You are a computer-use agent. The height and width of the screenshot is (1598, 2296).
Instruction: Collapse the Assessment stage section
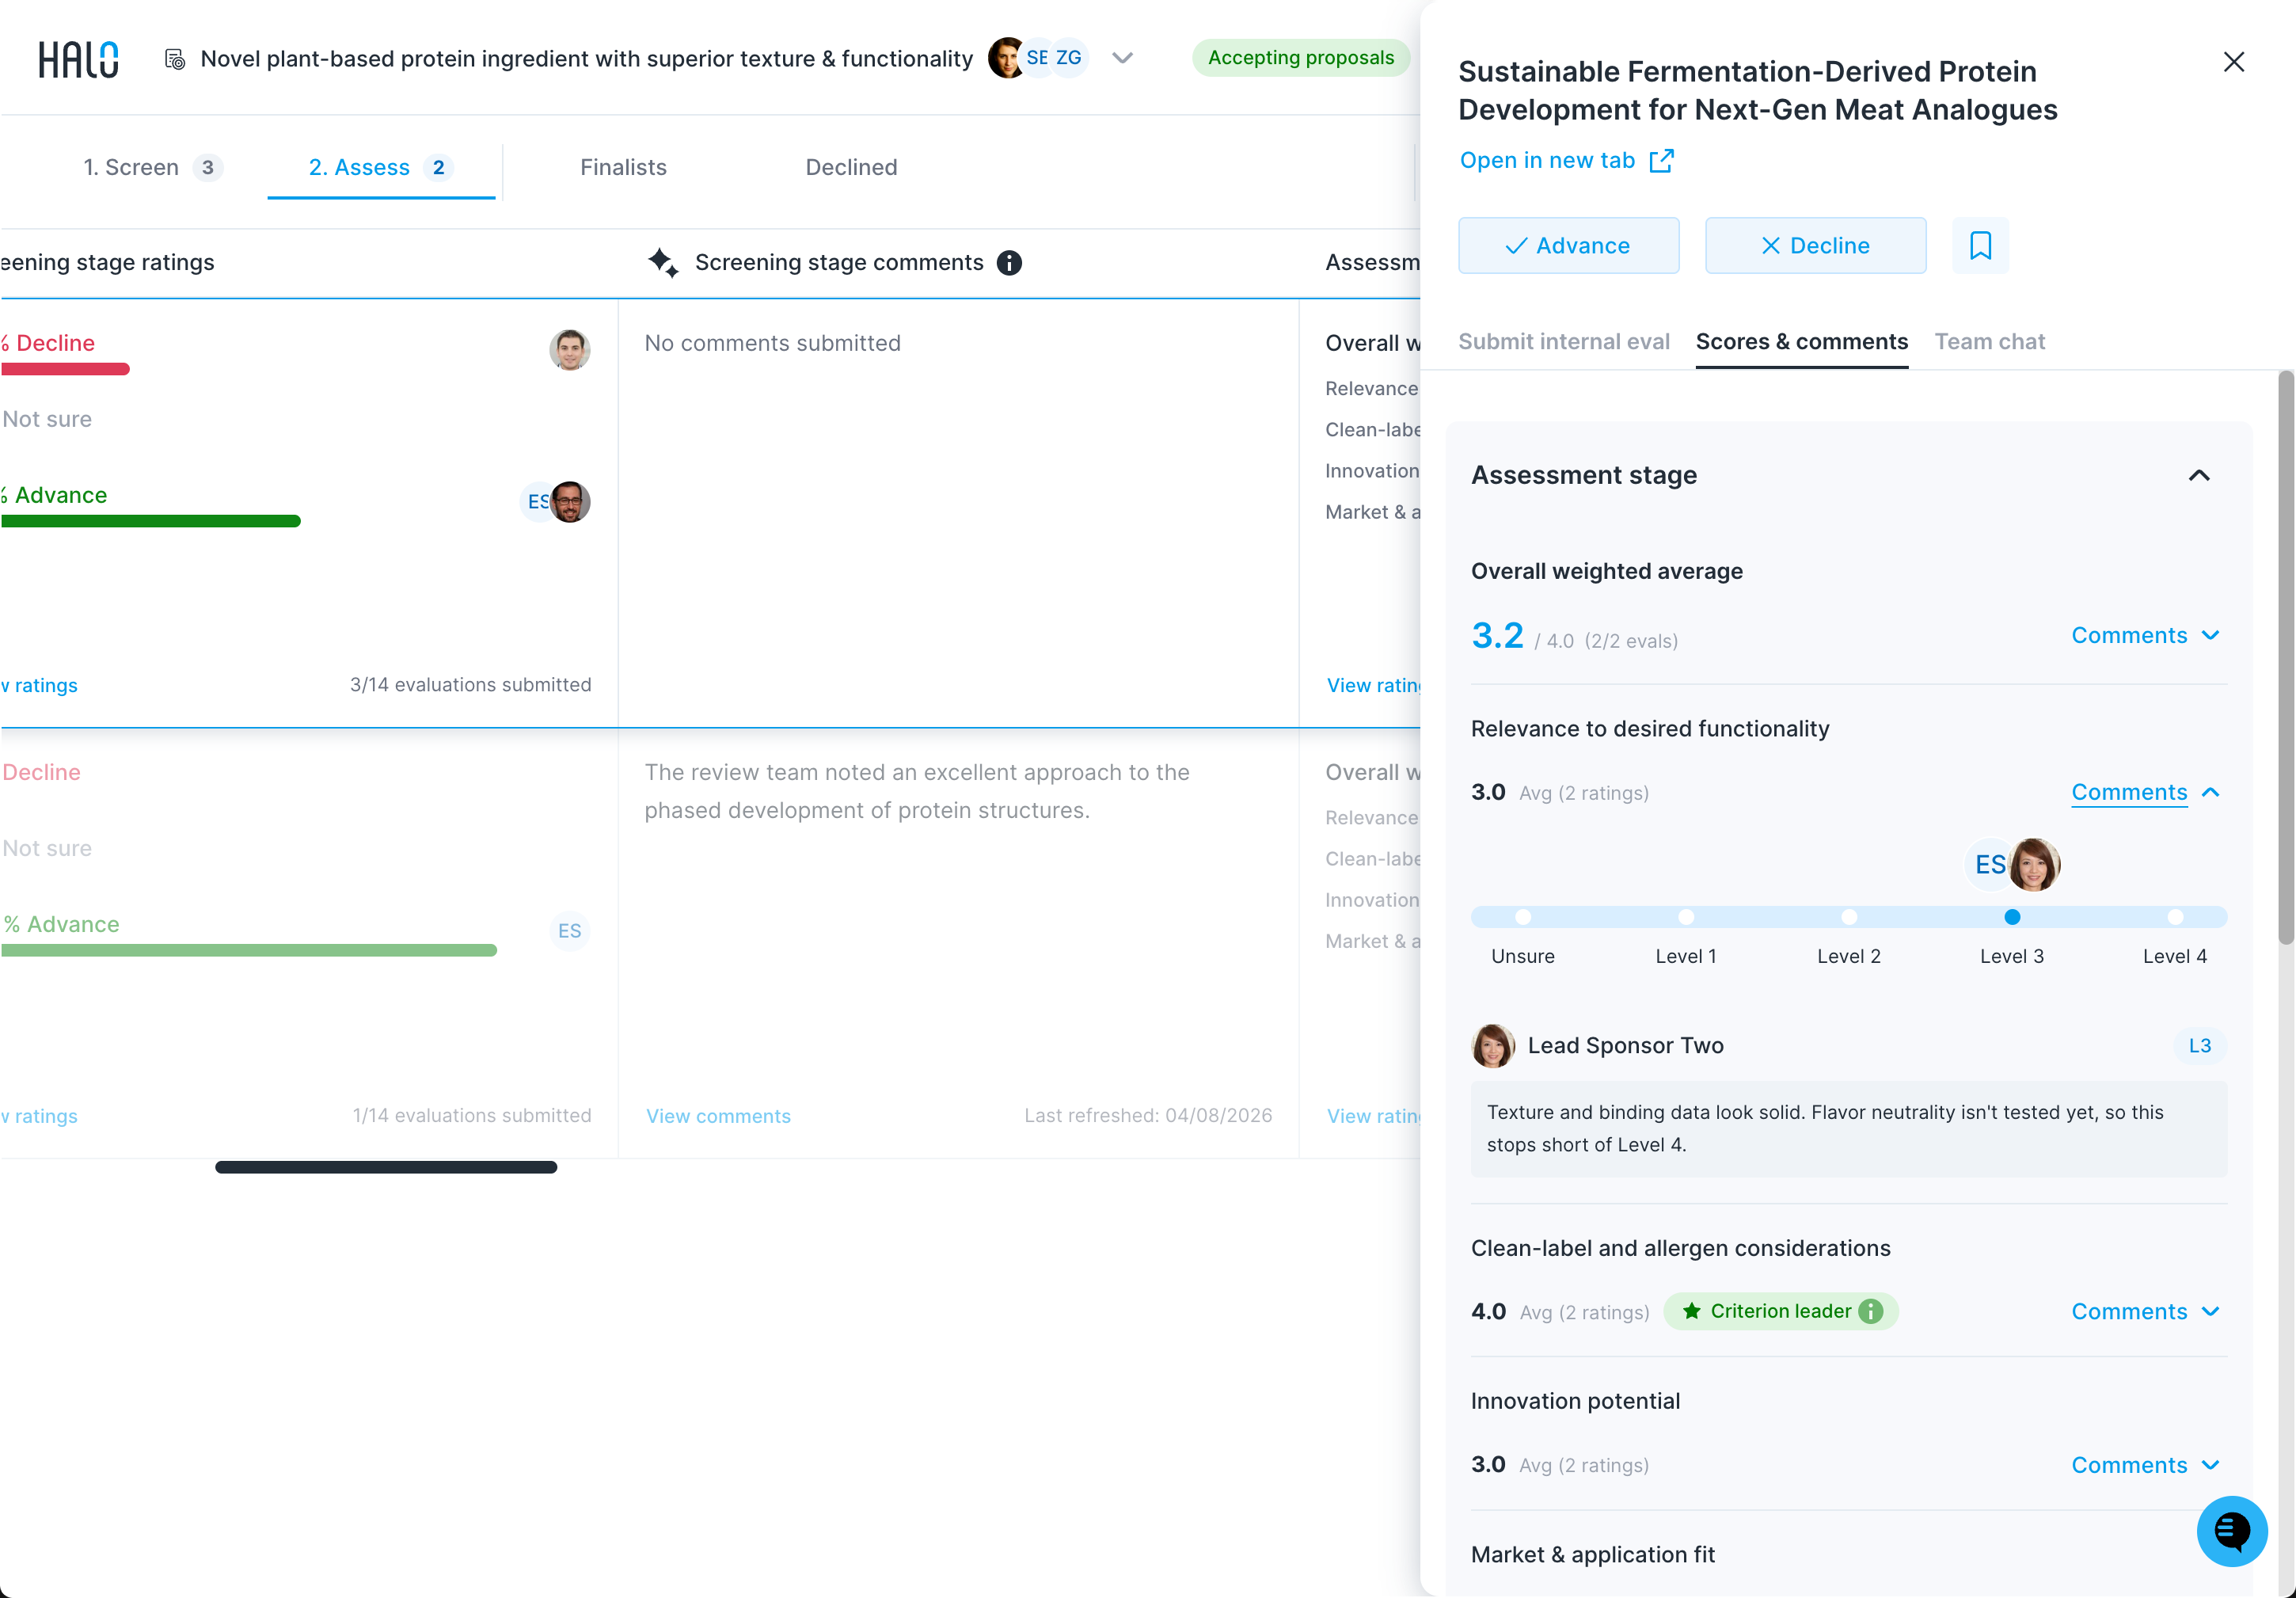2198,475
